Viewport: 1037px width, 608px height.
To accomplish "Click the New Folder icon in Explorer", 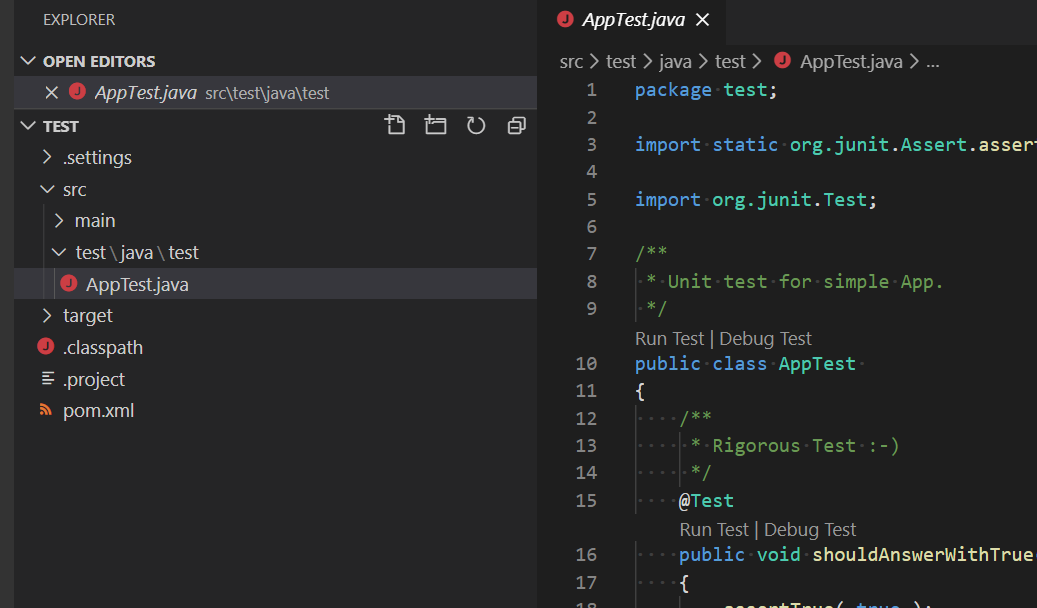I will pos(435,125).
